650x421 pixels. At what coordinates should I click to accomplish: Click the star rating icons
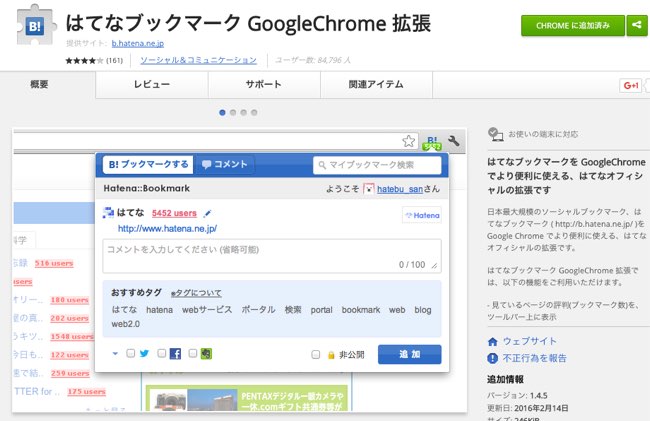point(84,60)
